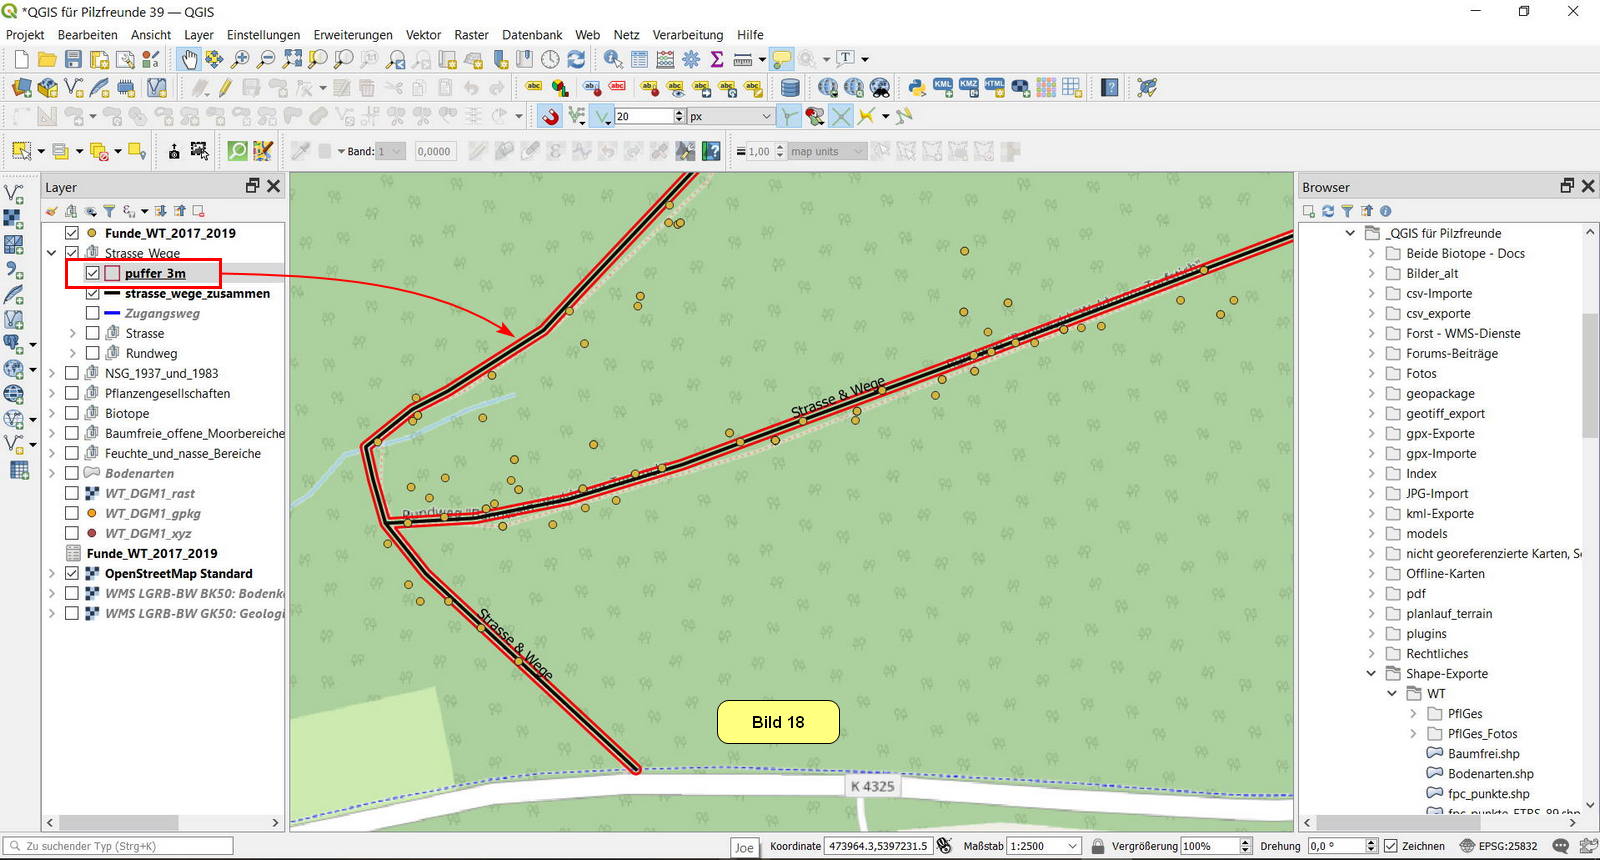Viewport: 1600px width, 860px height.
Task: Toggle the Zeichnen render checkbox
Action: pos(1390,846)
